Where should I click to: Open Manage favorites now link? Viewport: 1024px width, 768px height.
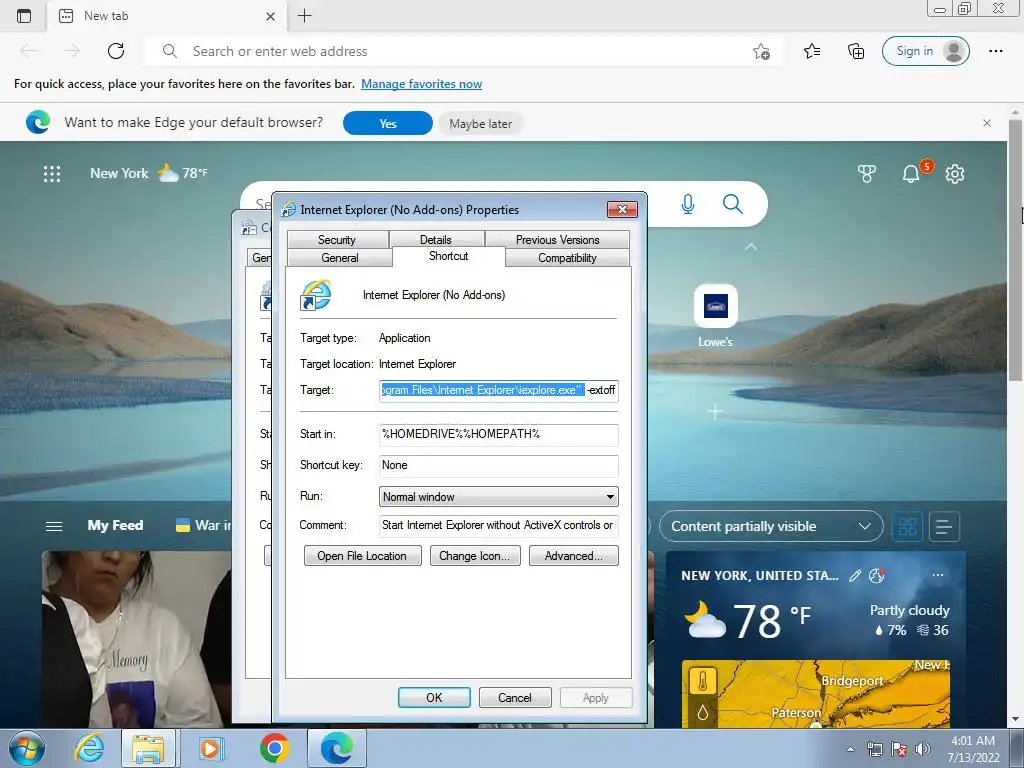point(421,84)
